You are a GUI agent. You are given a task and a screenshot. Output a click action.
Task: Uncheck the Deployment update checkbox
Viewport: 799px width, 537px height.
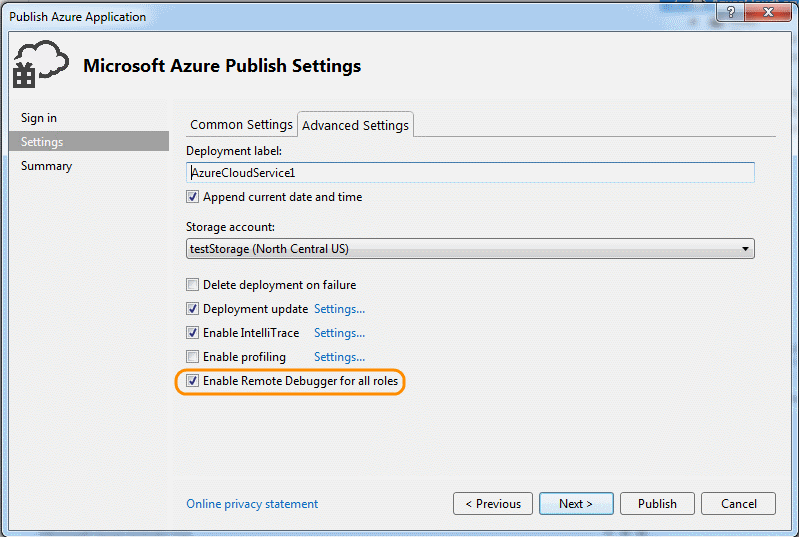pyautogui.click(x=192, y=309)
